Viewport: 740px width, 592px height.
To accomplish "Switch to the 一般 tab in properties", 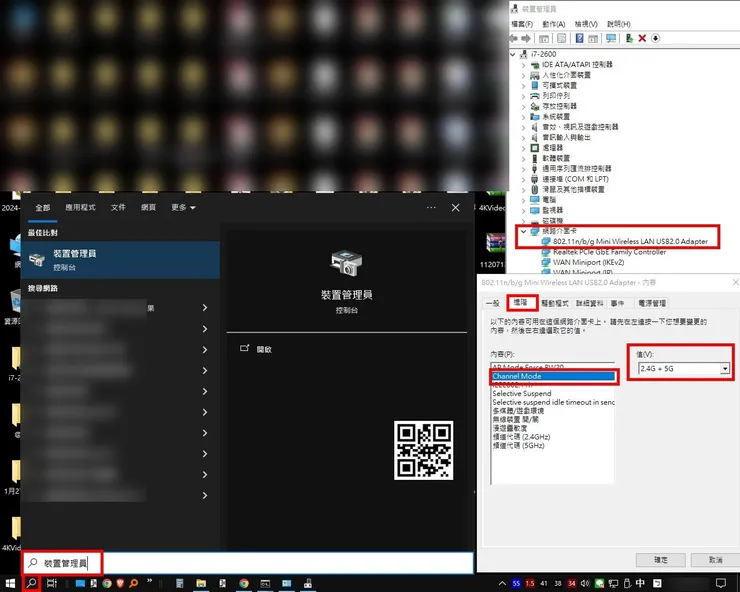I will pos(493,303).
